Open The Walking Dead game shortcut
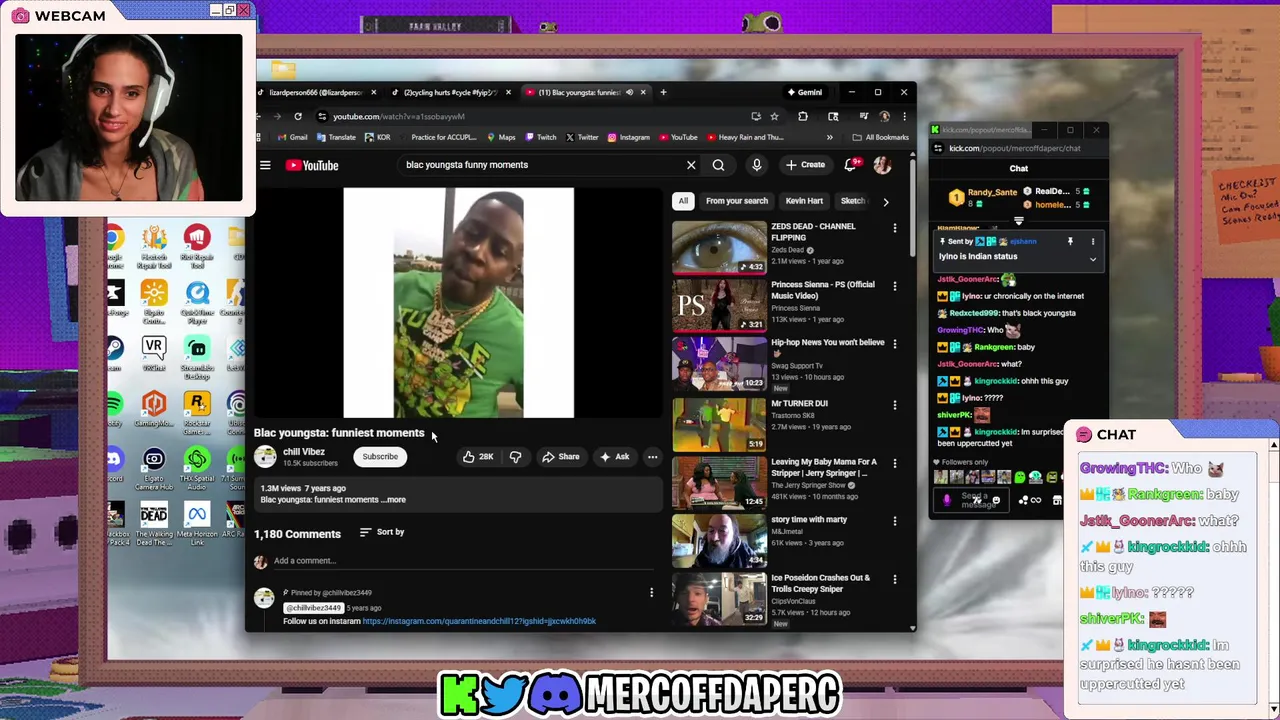The width and height of the screenshot is (1280, 720). tap(154, 523)
